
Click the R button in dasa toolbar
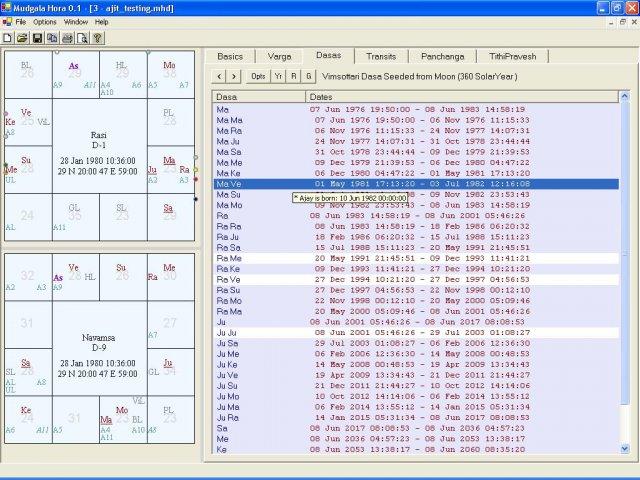tap(294, 75)
